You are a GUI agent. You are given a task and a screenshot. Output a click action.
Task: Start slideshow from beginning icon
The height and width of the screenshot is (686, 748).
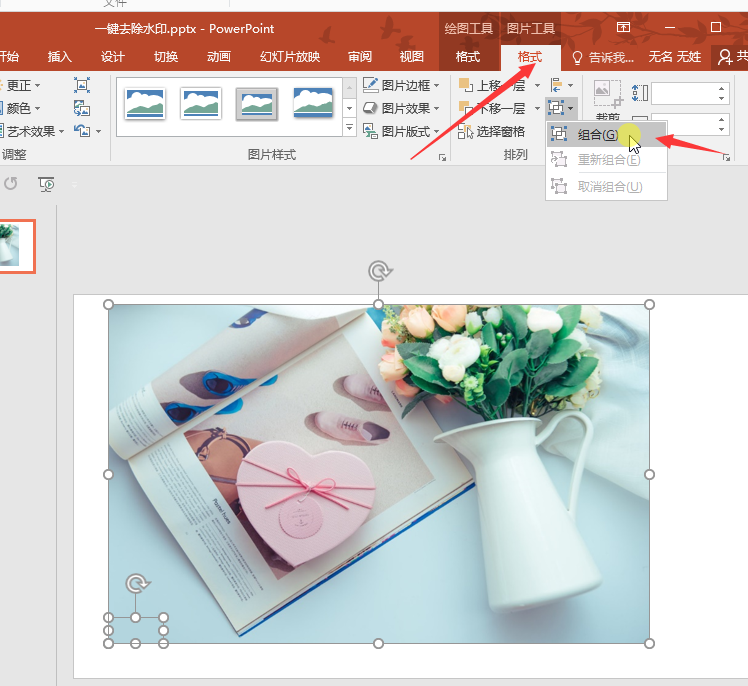(x=46, y=184)
